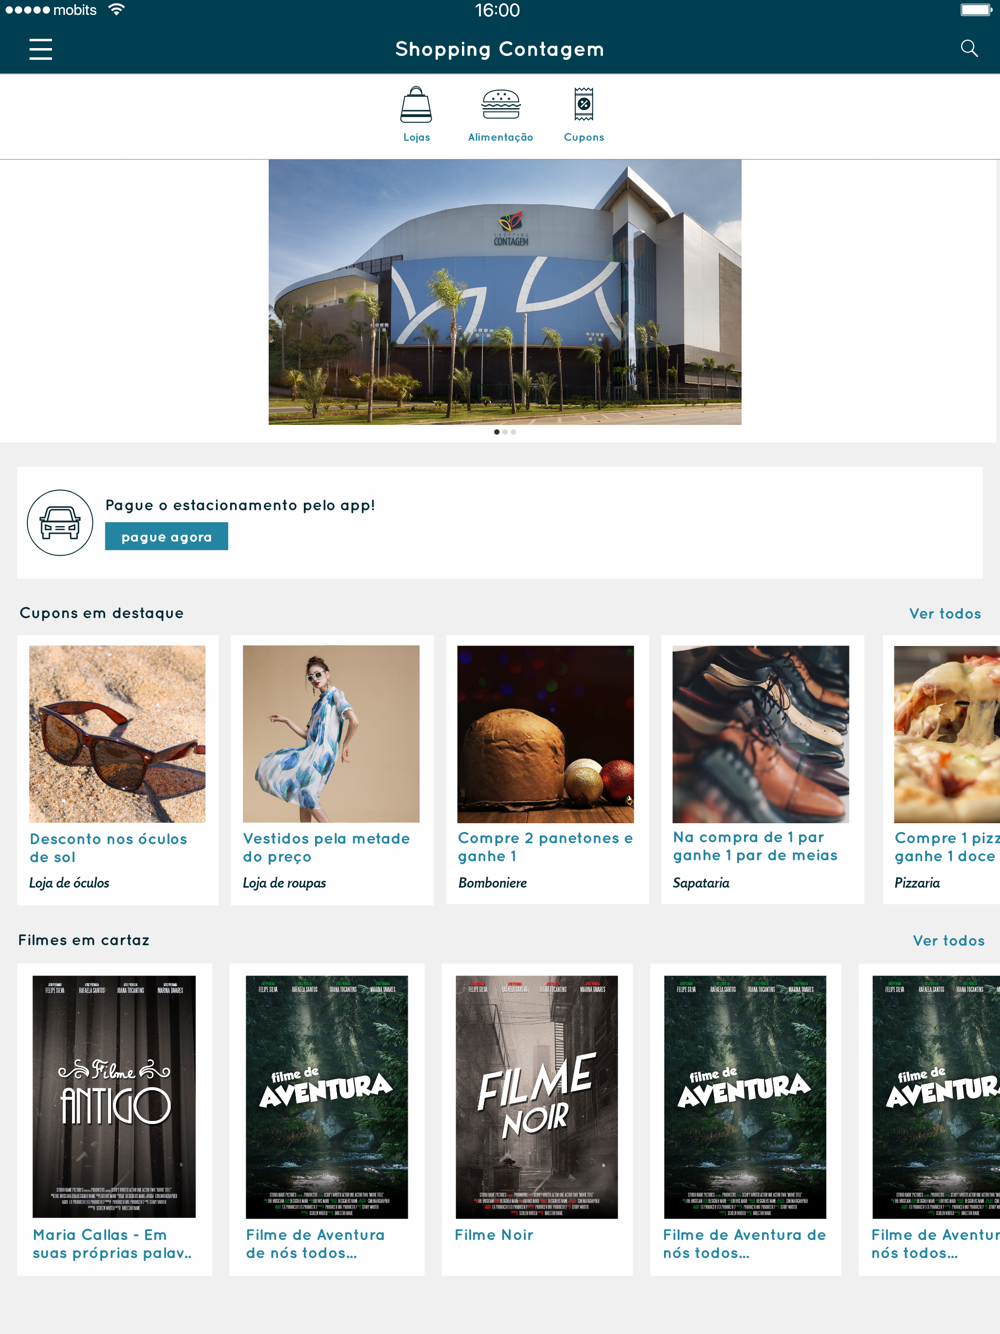1000x1334 pixels.
Task: View all movies via 'Ver todos'
Action: coord(948,940)
